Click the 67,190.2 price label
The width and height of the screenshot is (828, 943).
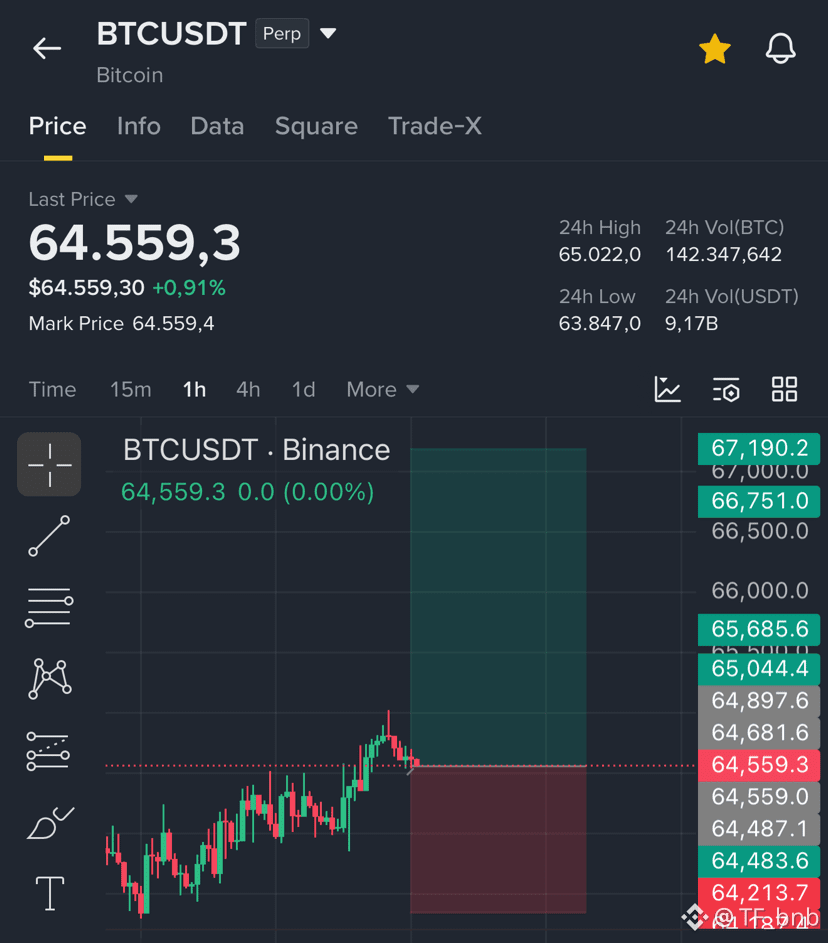759,448
